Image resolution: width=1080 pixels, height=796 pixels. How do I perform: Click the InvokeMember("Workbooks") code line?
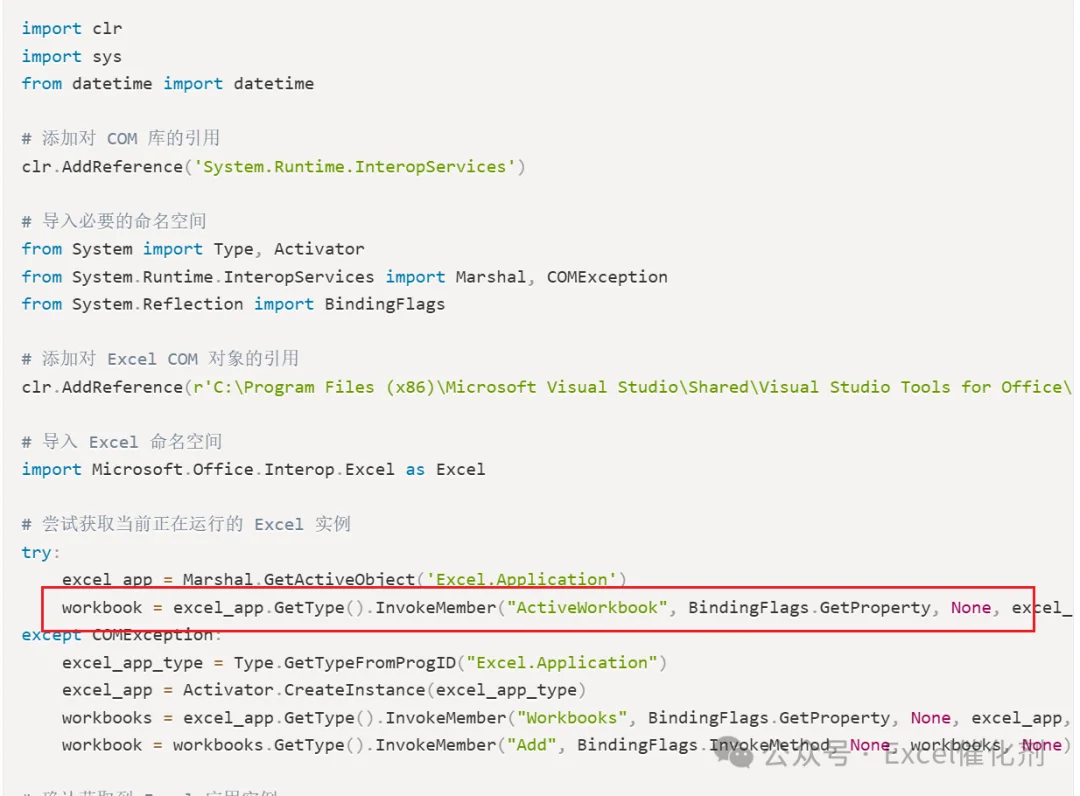567,718
